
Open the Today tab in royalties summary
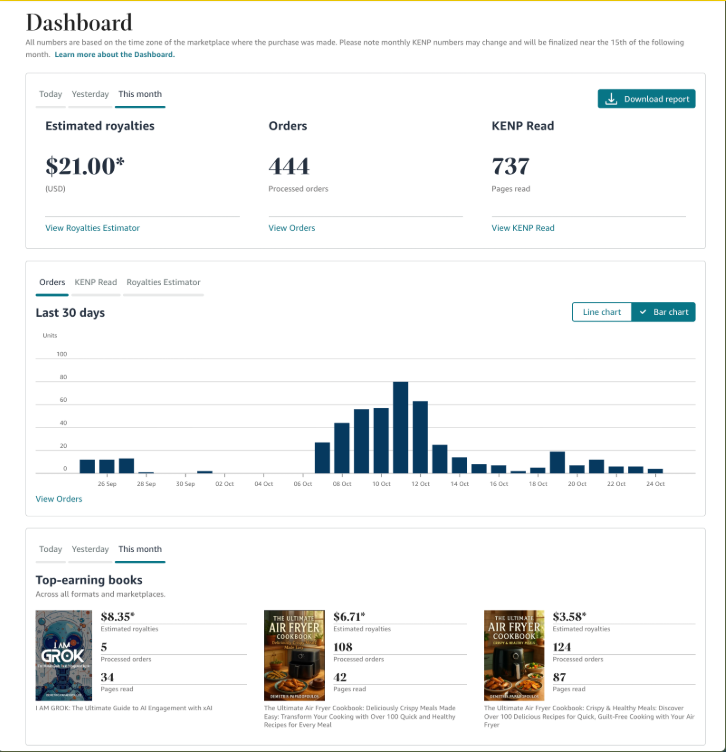tap(50, 94)
